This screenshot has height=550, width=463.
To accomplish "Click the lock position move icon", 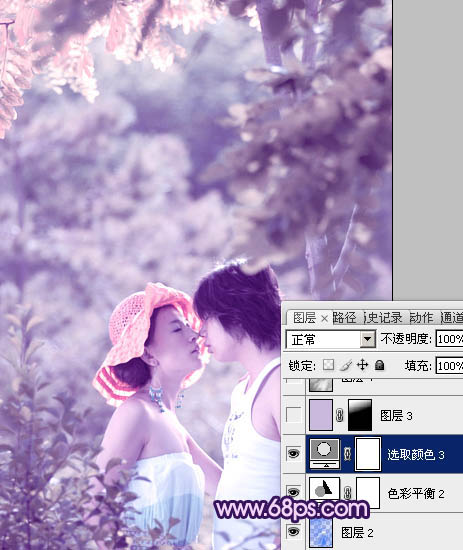I will click(x=362, y=365).
